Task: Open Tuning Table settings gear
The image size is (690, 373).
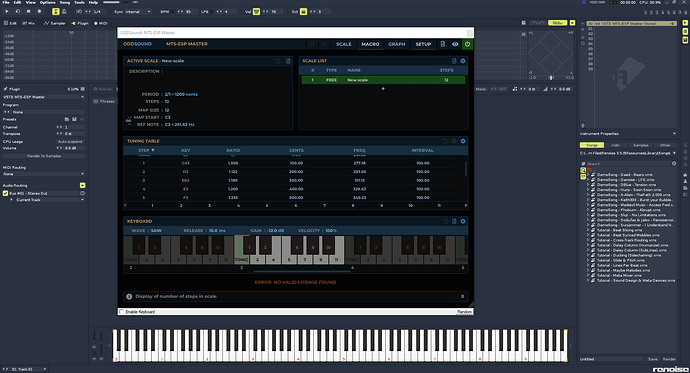Action: [x=463, y=141]
